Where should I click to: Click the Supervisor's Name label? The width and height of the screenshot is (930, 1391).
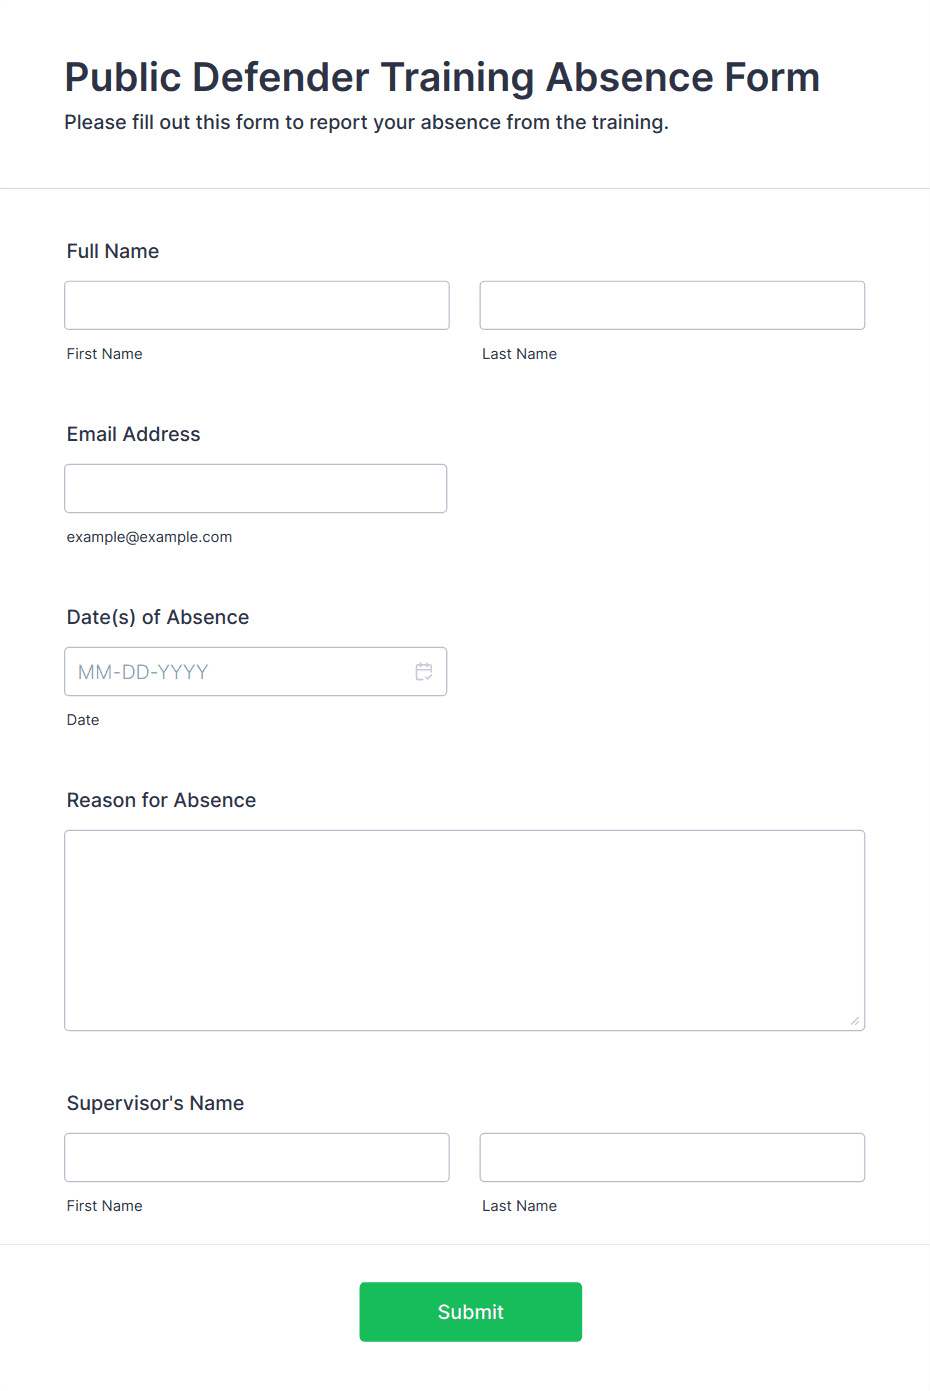156,1103
